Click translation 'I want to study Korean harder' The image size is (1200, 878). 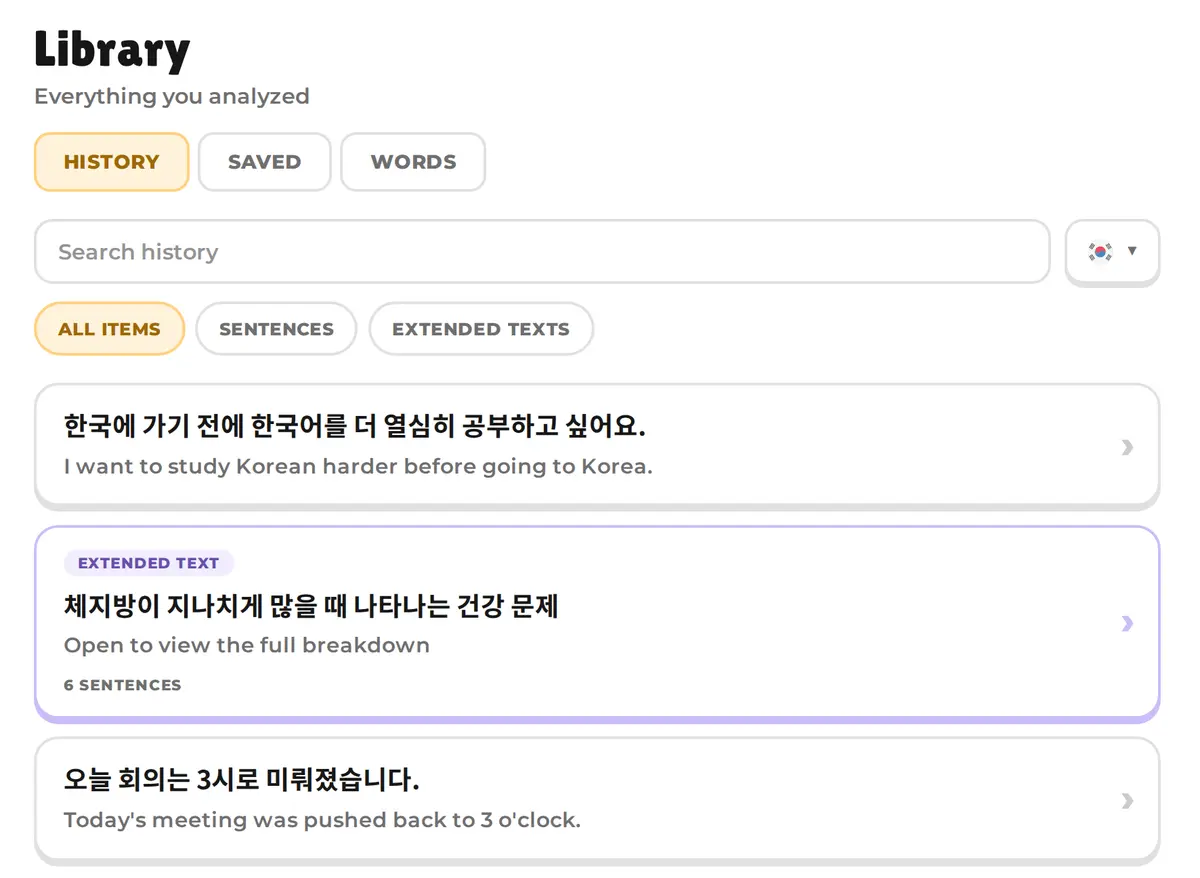tap(358, 466)
